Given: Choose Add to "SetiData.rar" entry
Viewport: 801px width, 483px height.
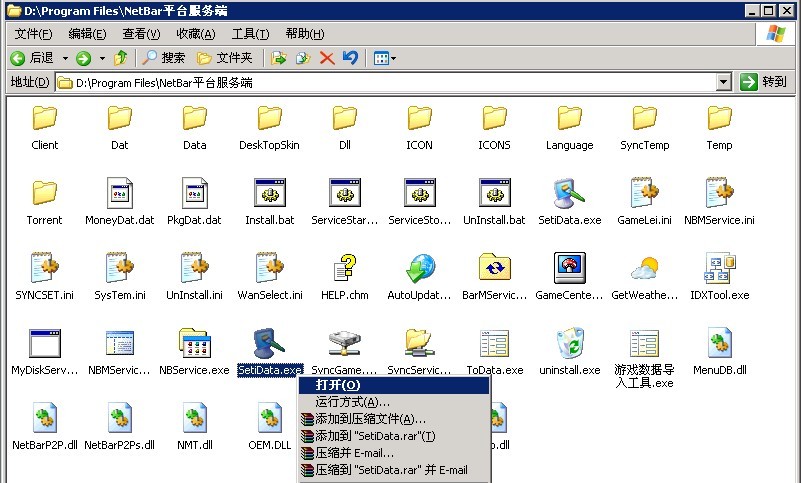Looking at the screenshot, I should click(x=394, y=436).
